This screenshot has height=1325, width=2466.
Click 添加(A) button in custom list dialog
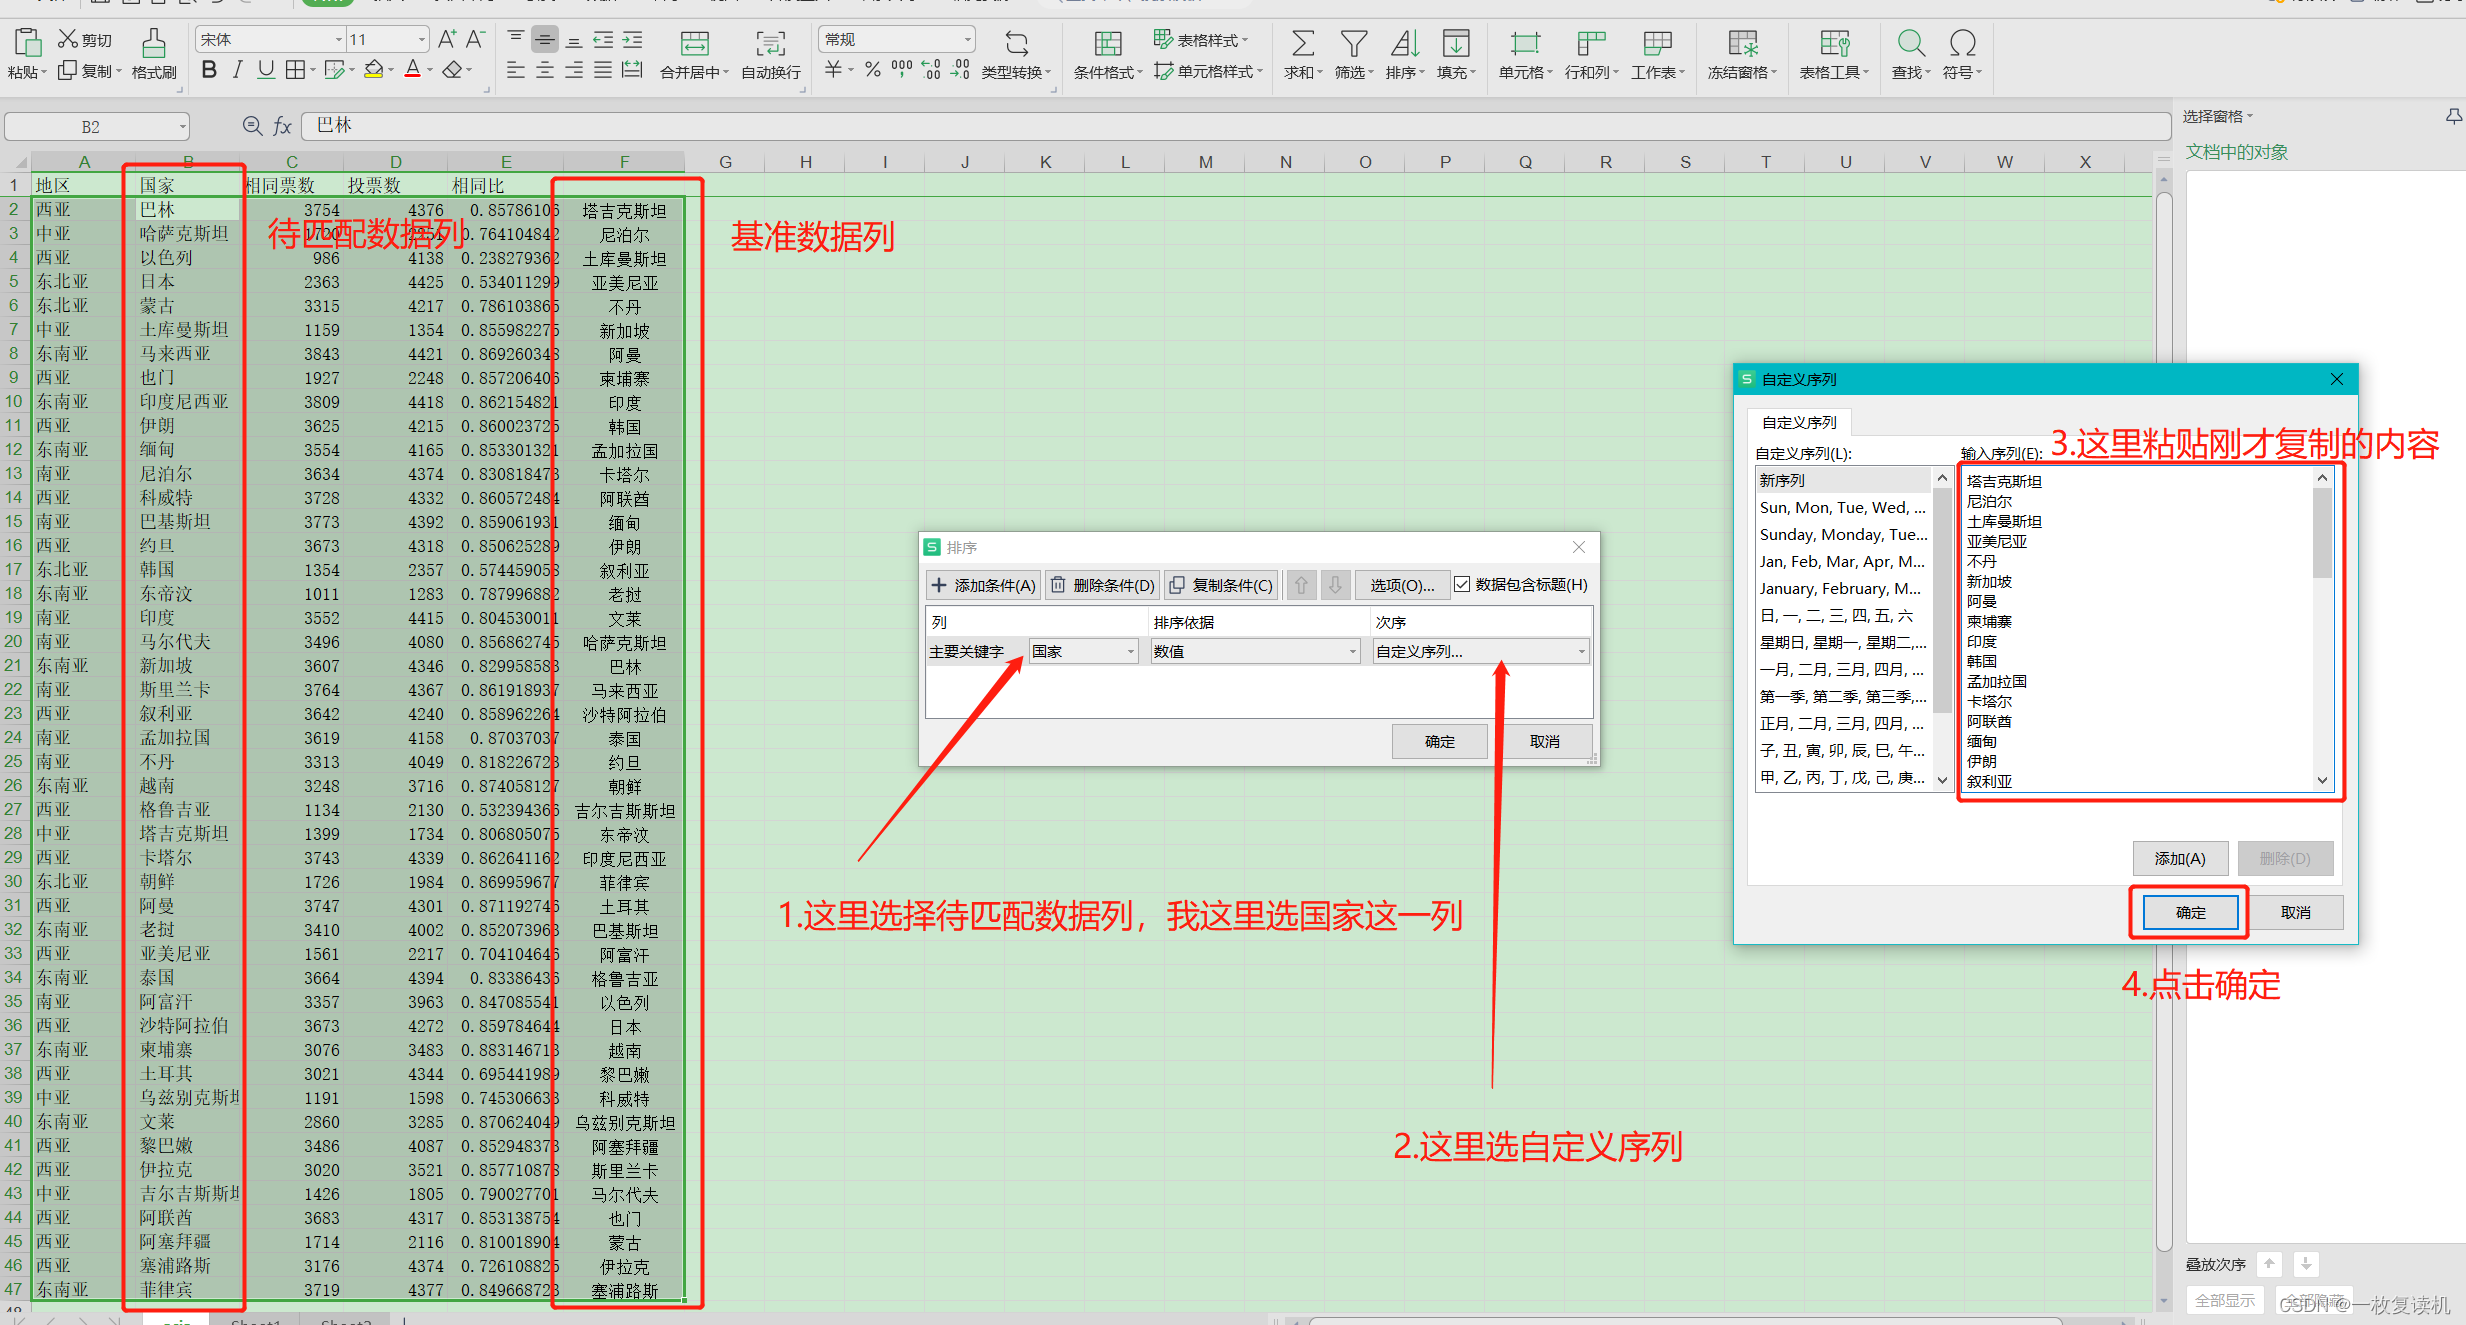point(2179,859)
